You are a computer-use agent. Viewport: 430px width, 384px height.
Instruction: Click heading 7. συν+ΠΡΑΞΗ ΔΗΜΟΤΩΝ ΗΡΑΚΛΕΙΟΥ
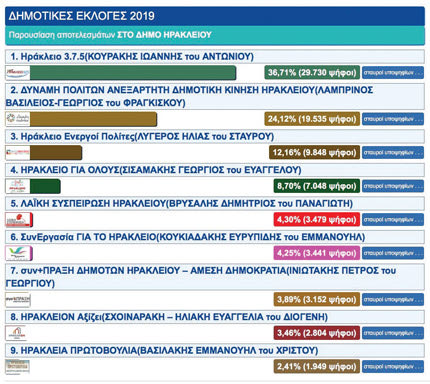[x=215, y=277]
